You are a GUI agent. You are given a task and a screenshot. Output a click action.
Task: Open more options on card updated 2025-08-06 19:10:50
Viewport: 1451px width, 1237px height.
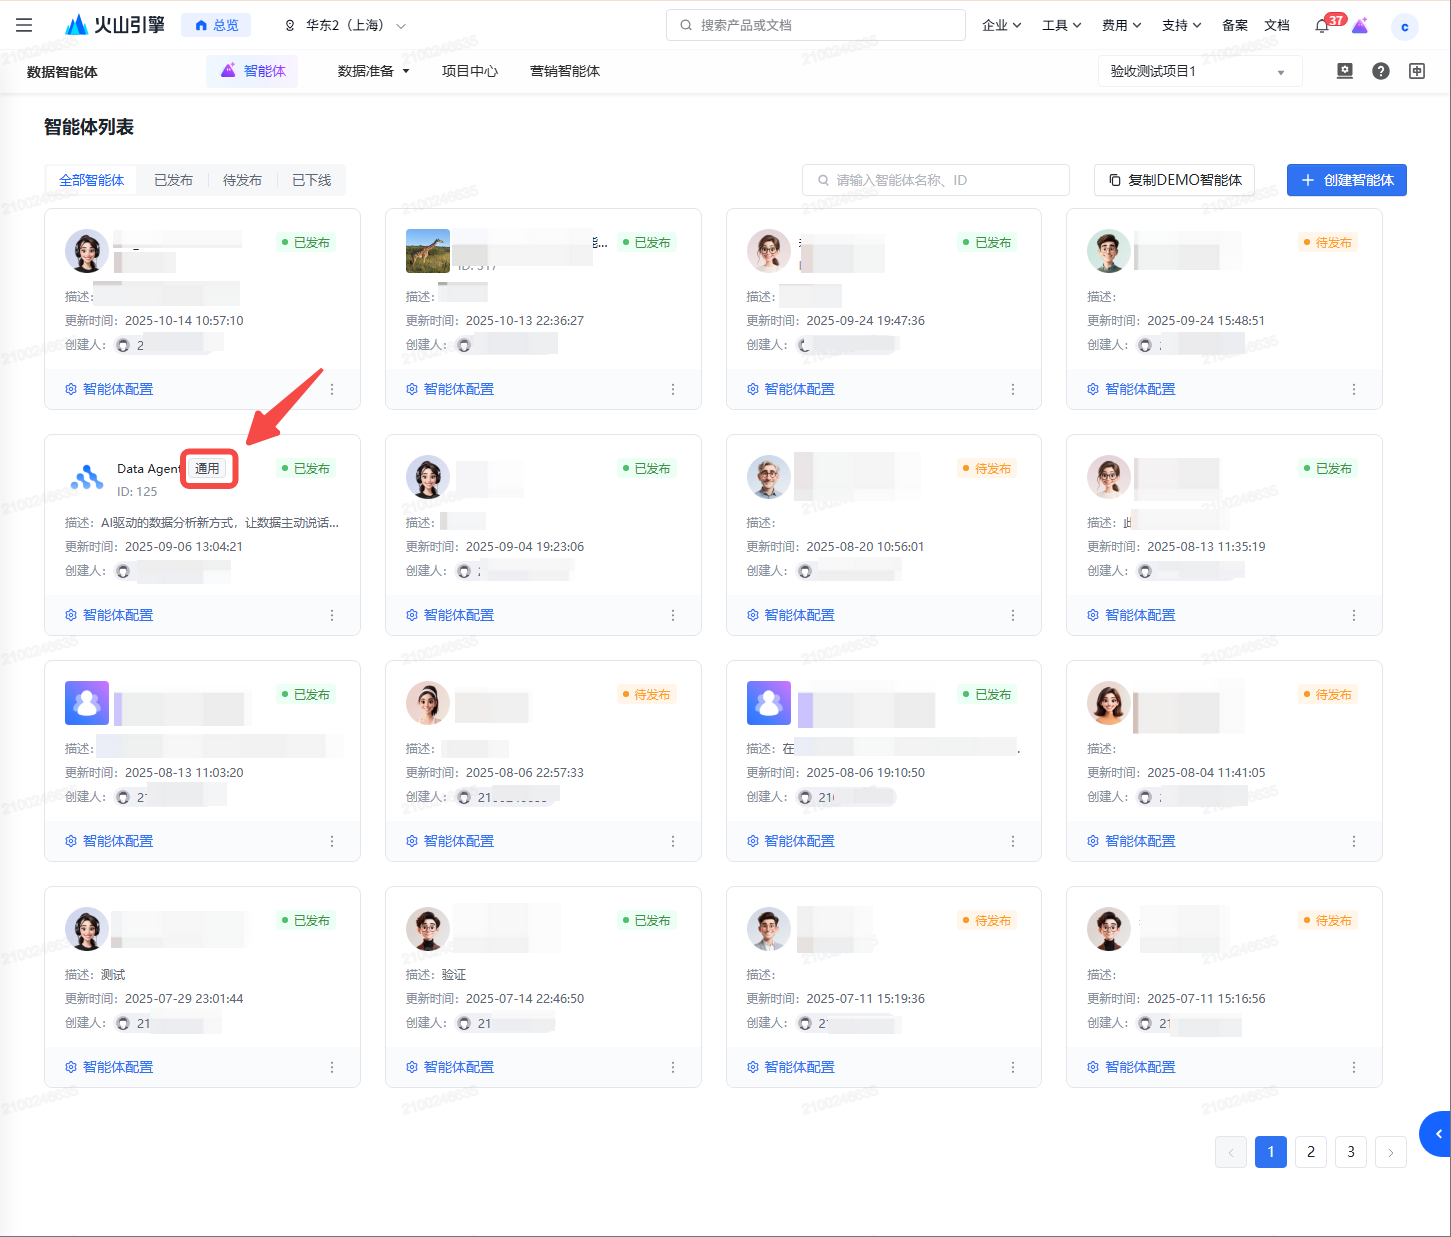pos(1013,841)
